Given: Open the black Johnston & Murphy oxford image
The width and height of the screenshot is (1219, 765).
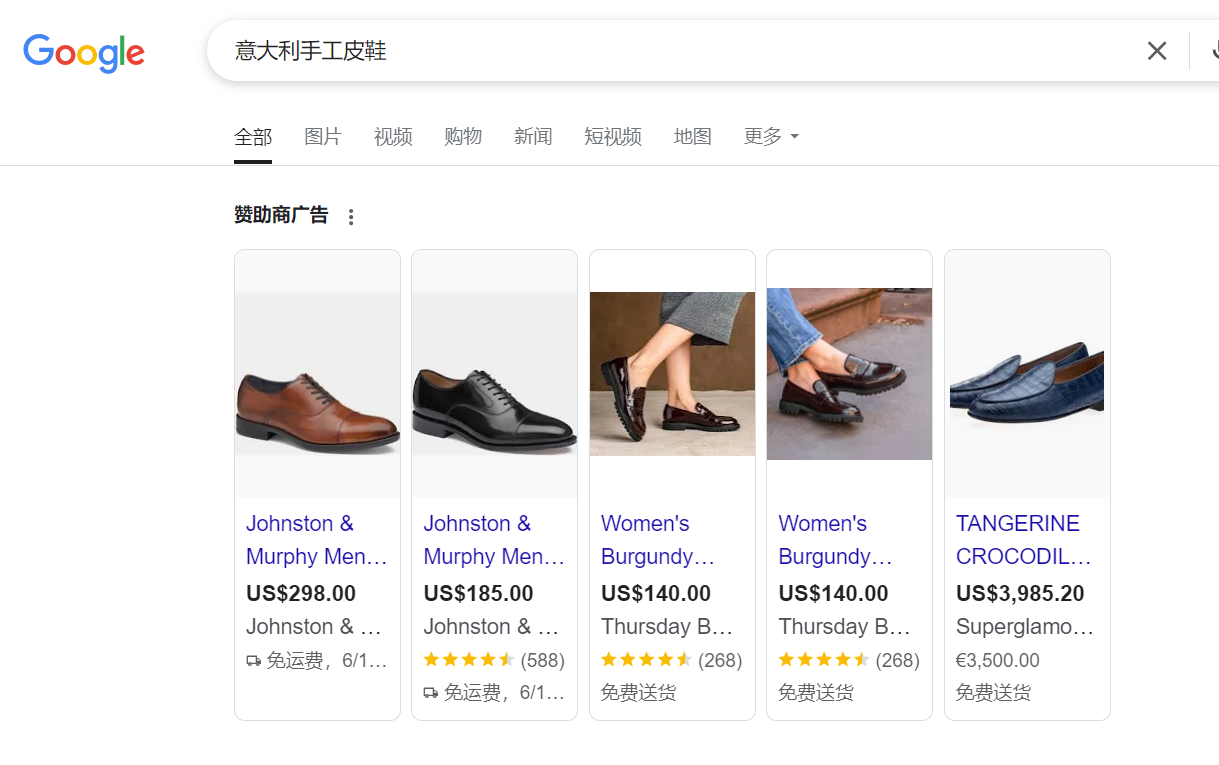Looking at the screenshot, I should click(495, 373).
